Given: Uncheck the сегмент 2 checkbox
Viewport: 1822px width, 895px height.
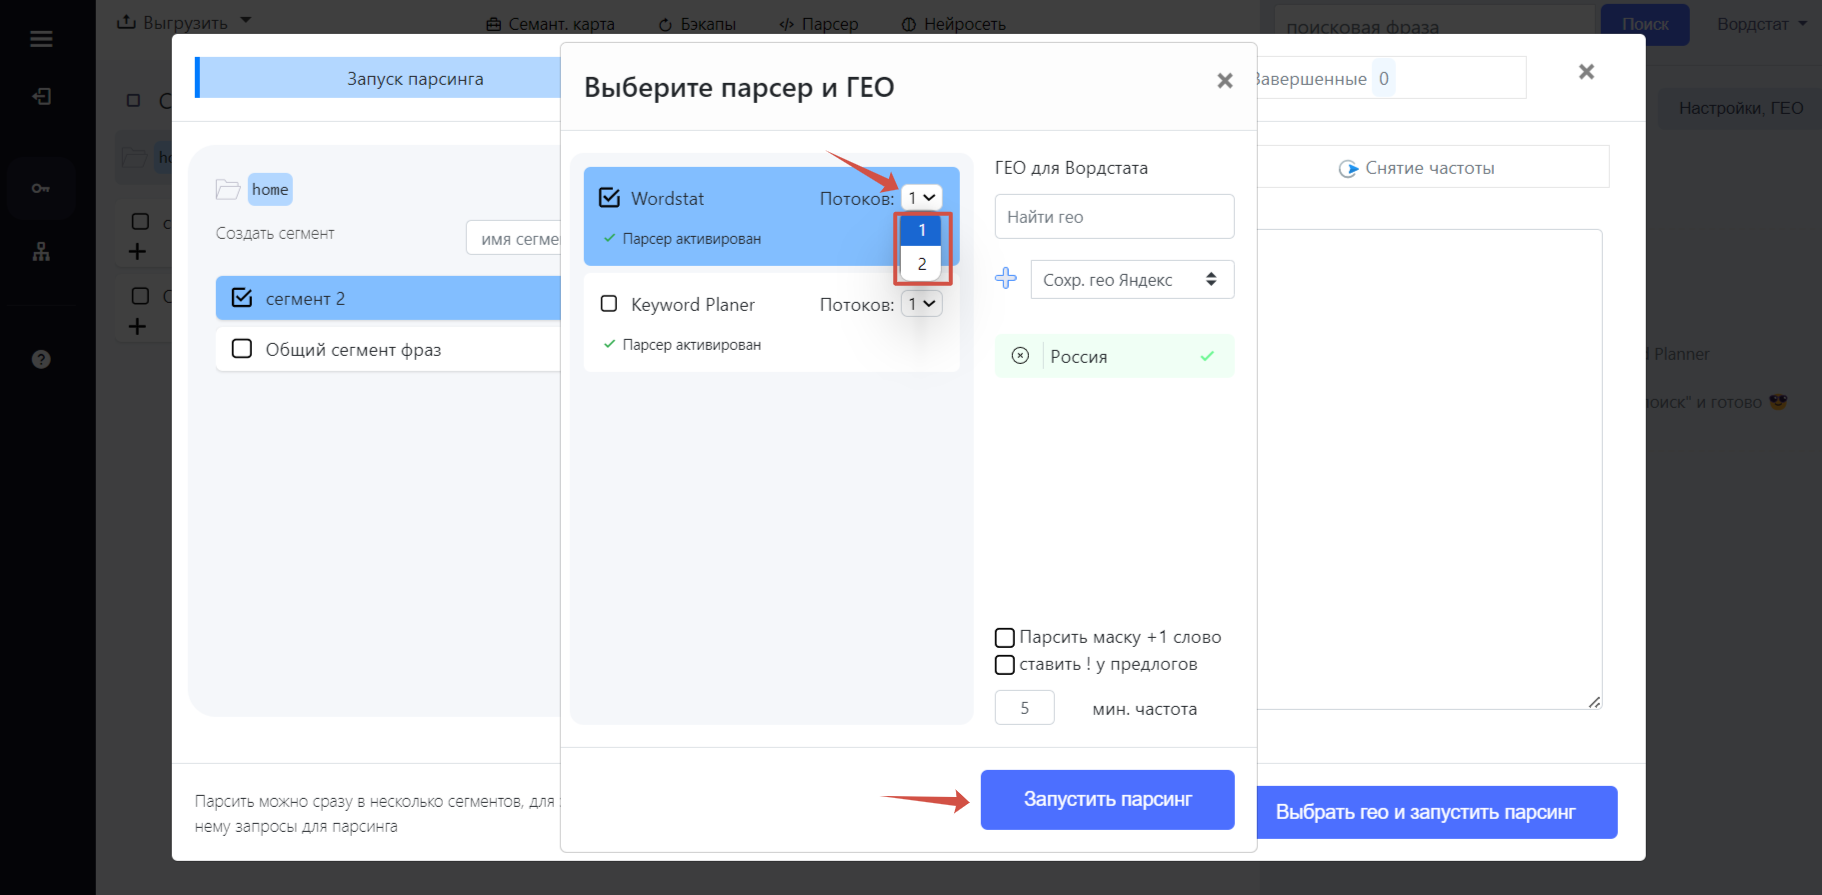Looking at the screenshot, I should click(242, 298).
